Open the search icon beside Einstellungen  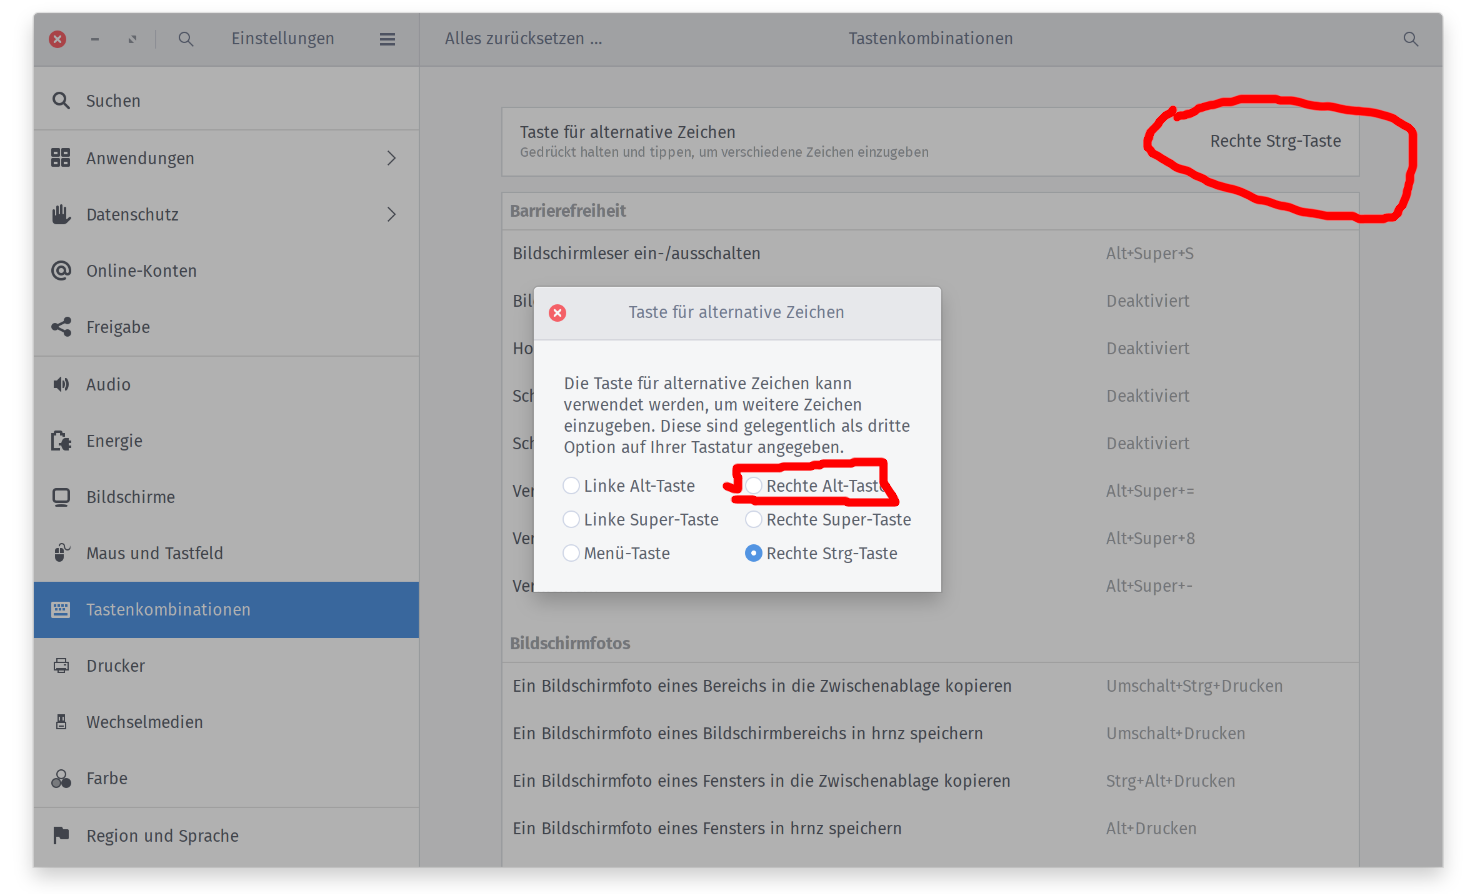click(x=186, y=39)
